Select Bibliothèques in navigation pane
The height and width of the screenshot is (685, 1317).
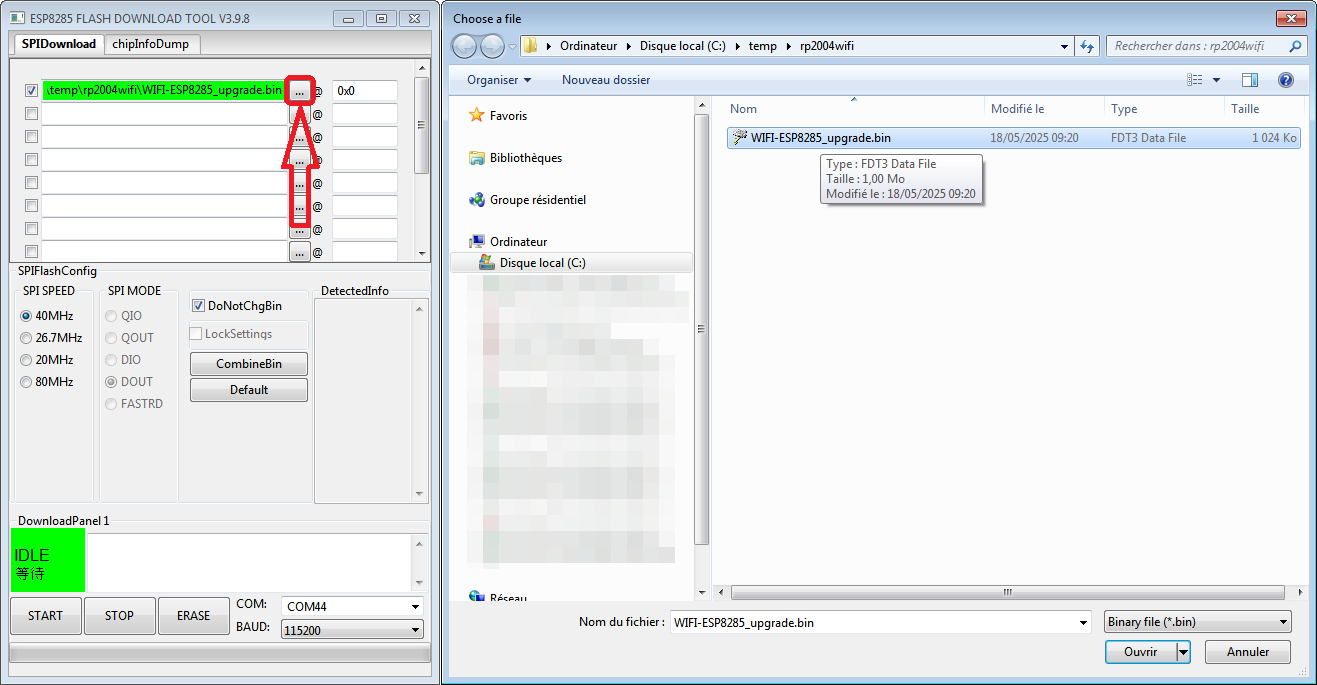pyautogui.click(x=525, y=158)
